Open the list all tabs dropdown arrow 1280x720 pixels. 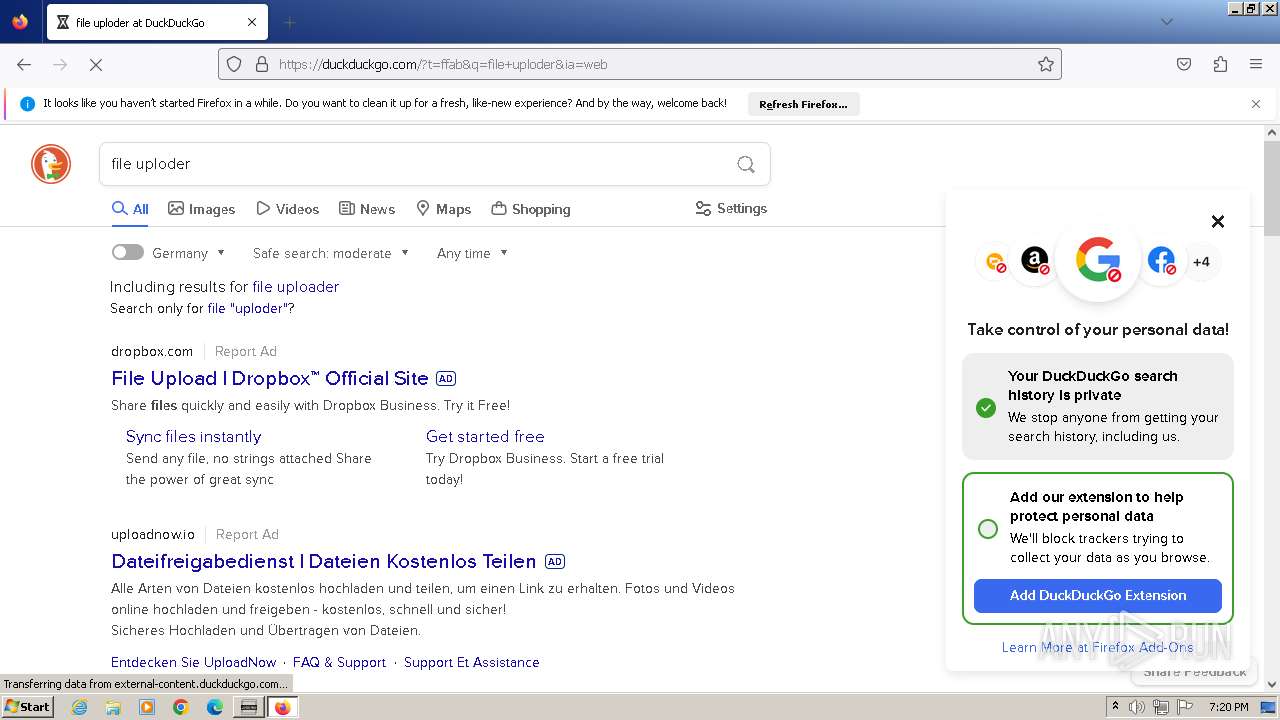(x=1167, y=22)
